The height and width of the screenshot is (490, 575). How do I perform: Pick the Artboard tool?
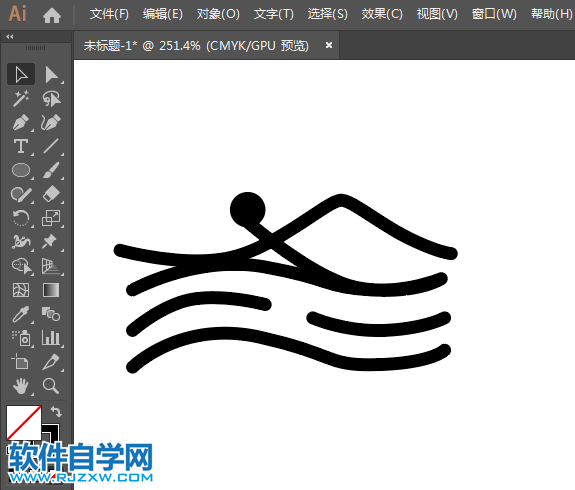point(21,362)
